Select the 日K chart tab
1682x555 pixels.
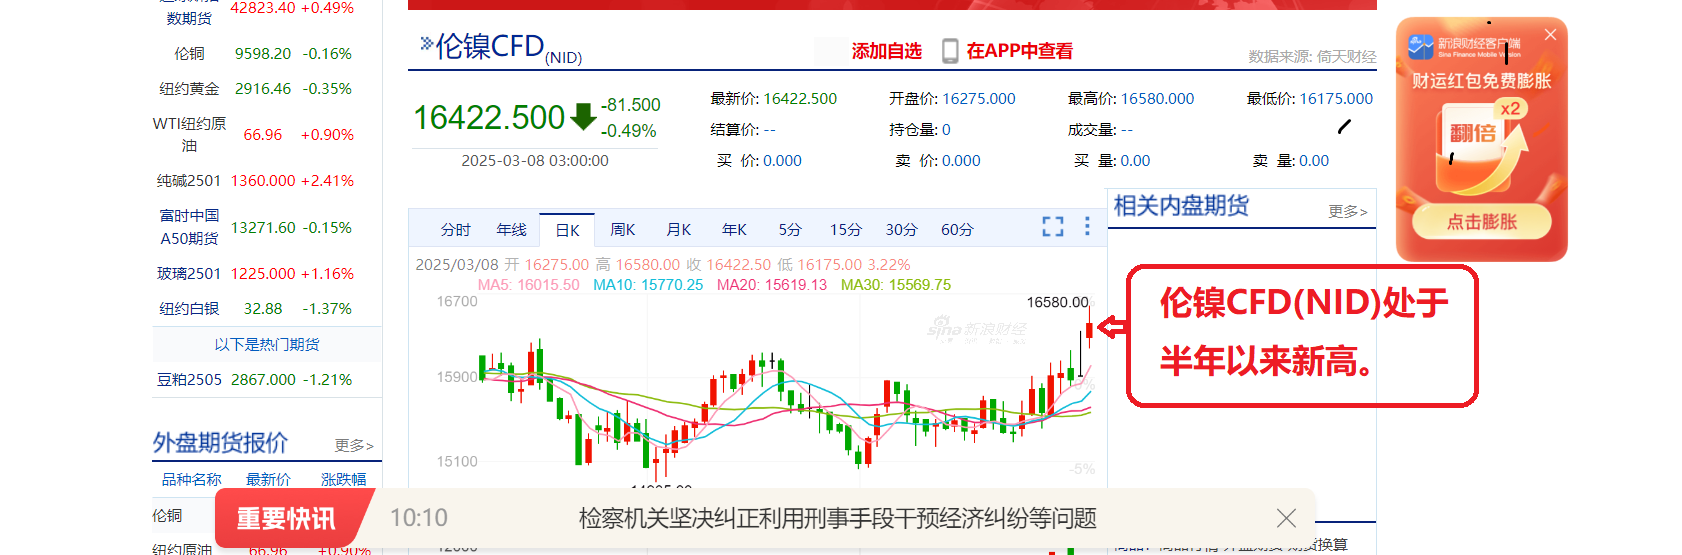pyautogui.click(x=567, y=230)
